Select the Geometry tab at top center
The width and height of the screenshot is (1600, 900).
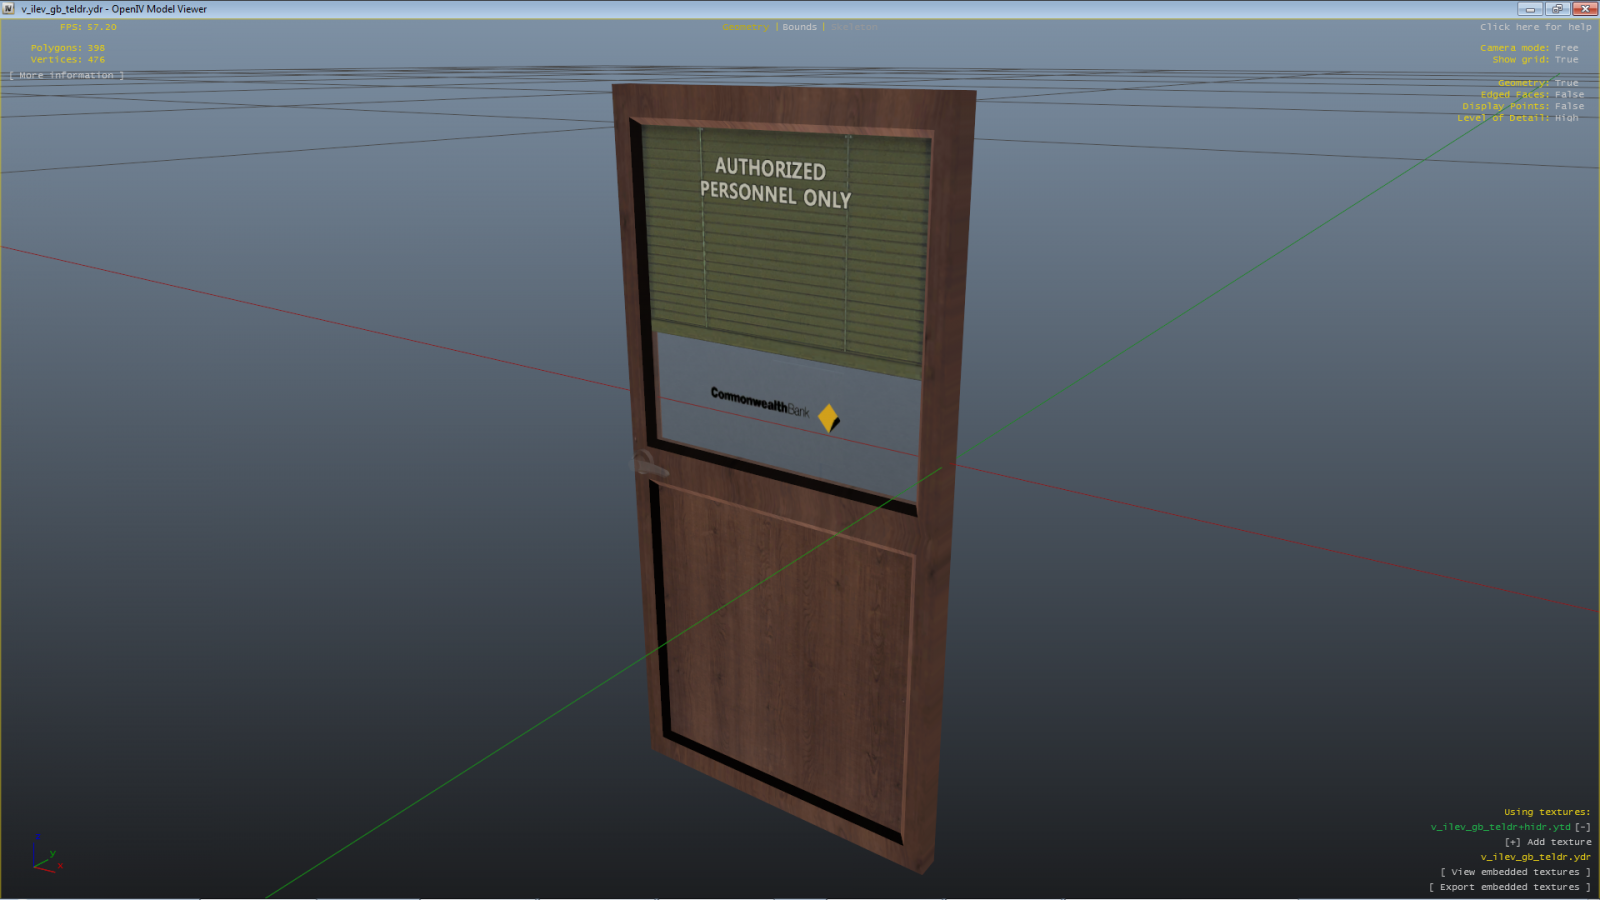745,27
